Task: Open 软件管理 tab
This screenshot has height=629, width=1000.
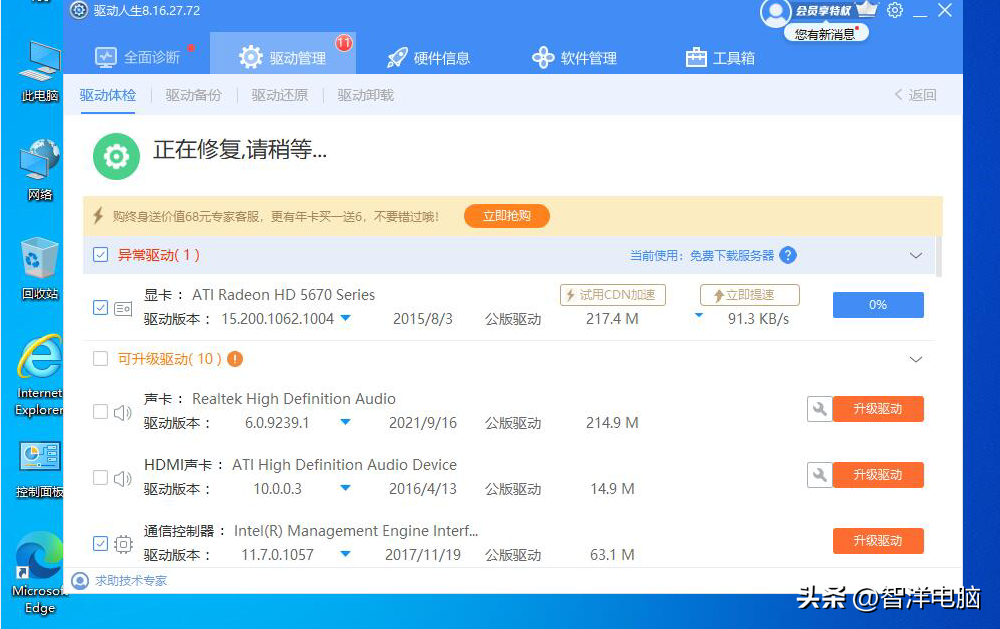Action: point(575,57)
